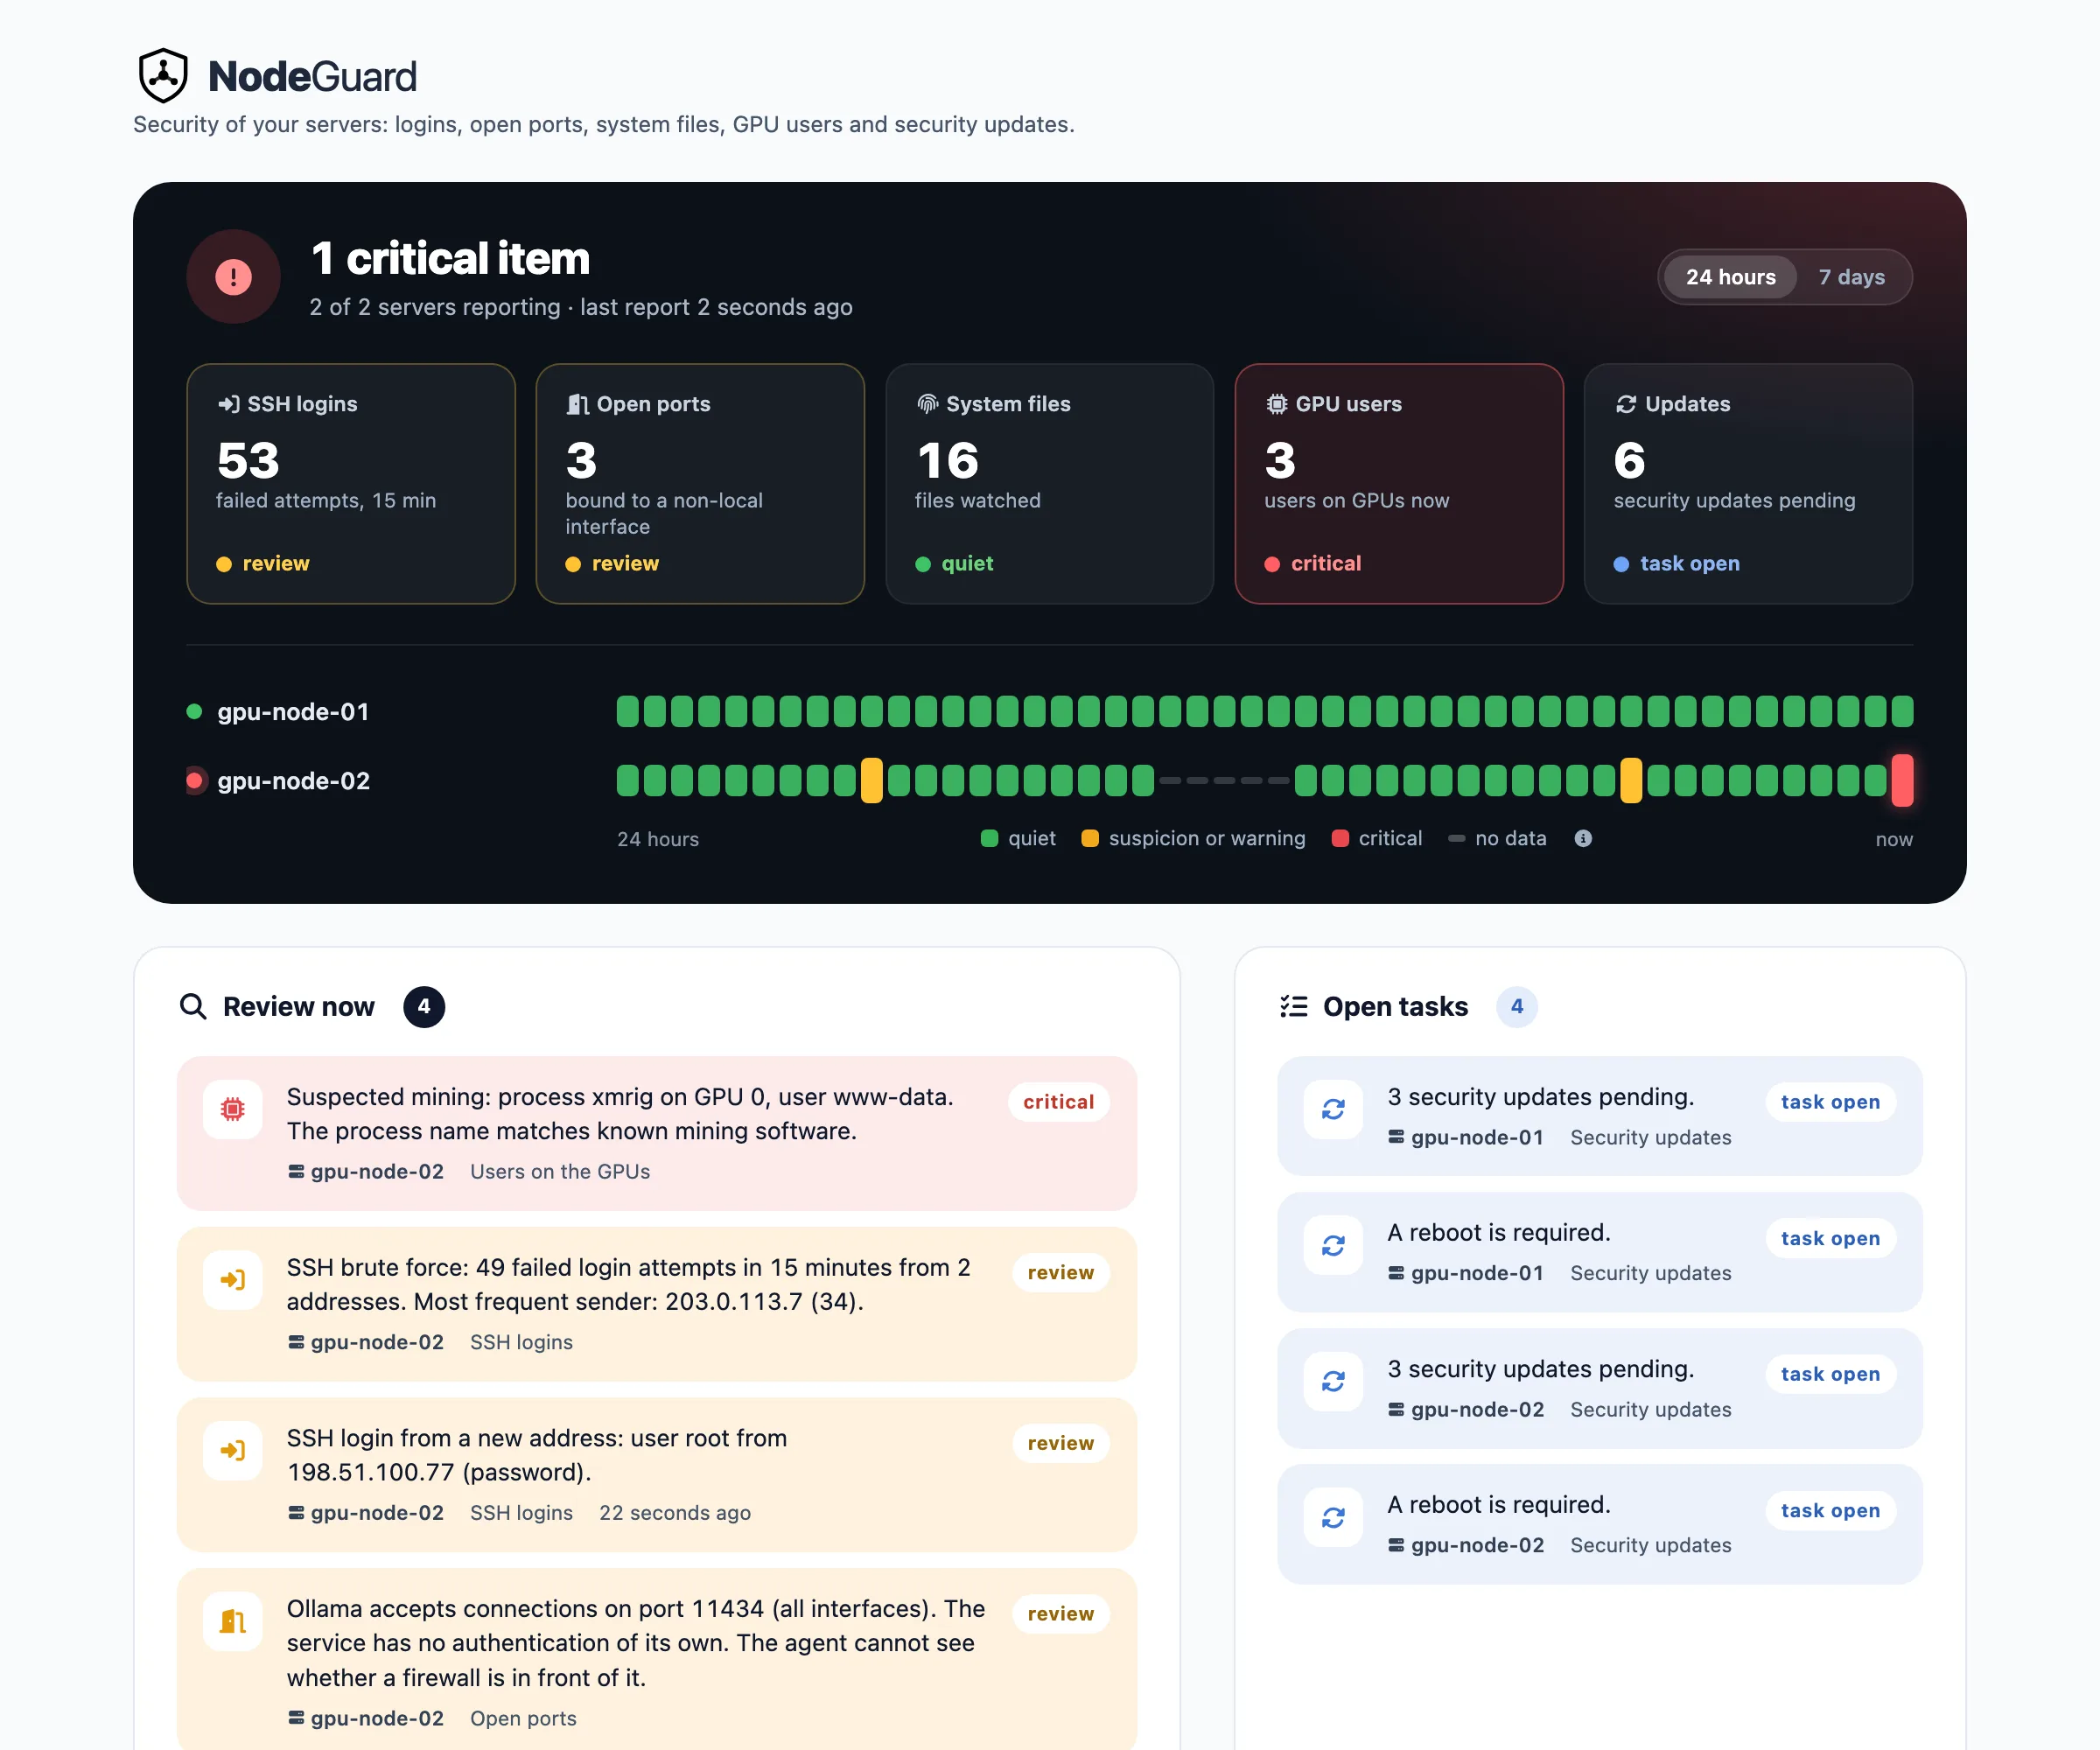
Task: Click the suspicion or warning legend swatch
Action: click(x=1090, y=838)
